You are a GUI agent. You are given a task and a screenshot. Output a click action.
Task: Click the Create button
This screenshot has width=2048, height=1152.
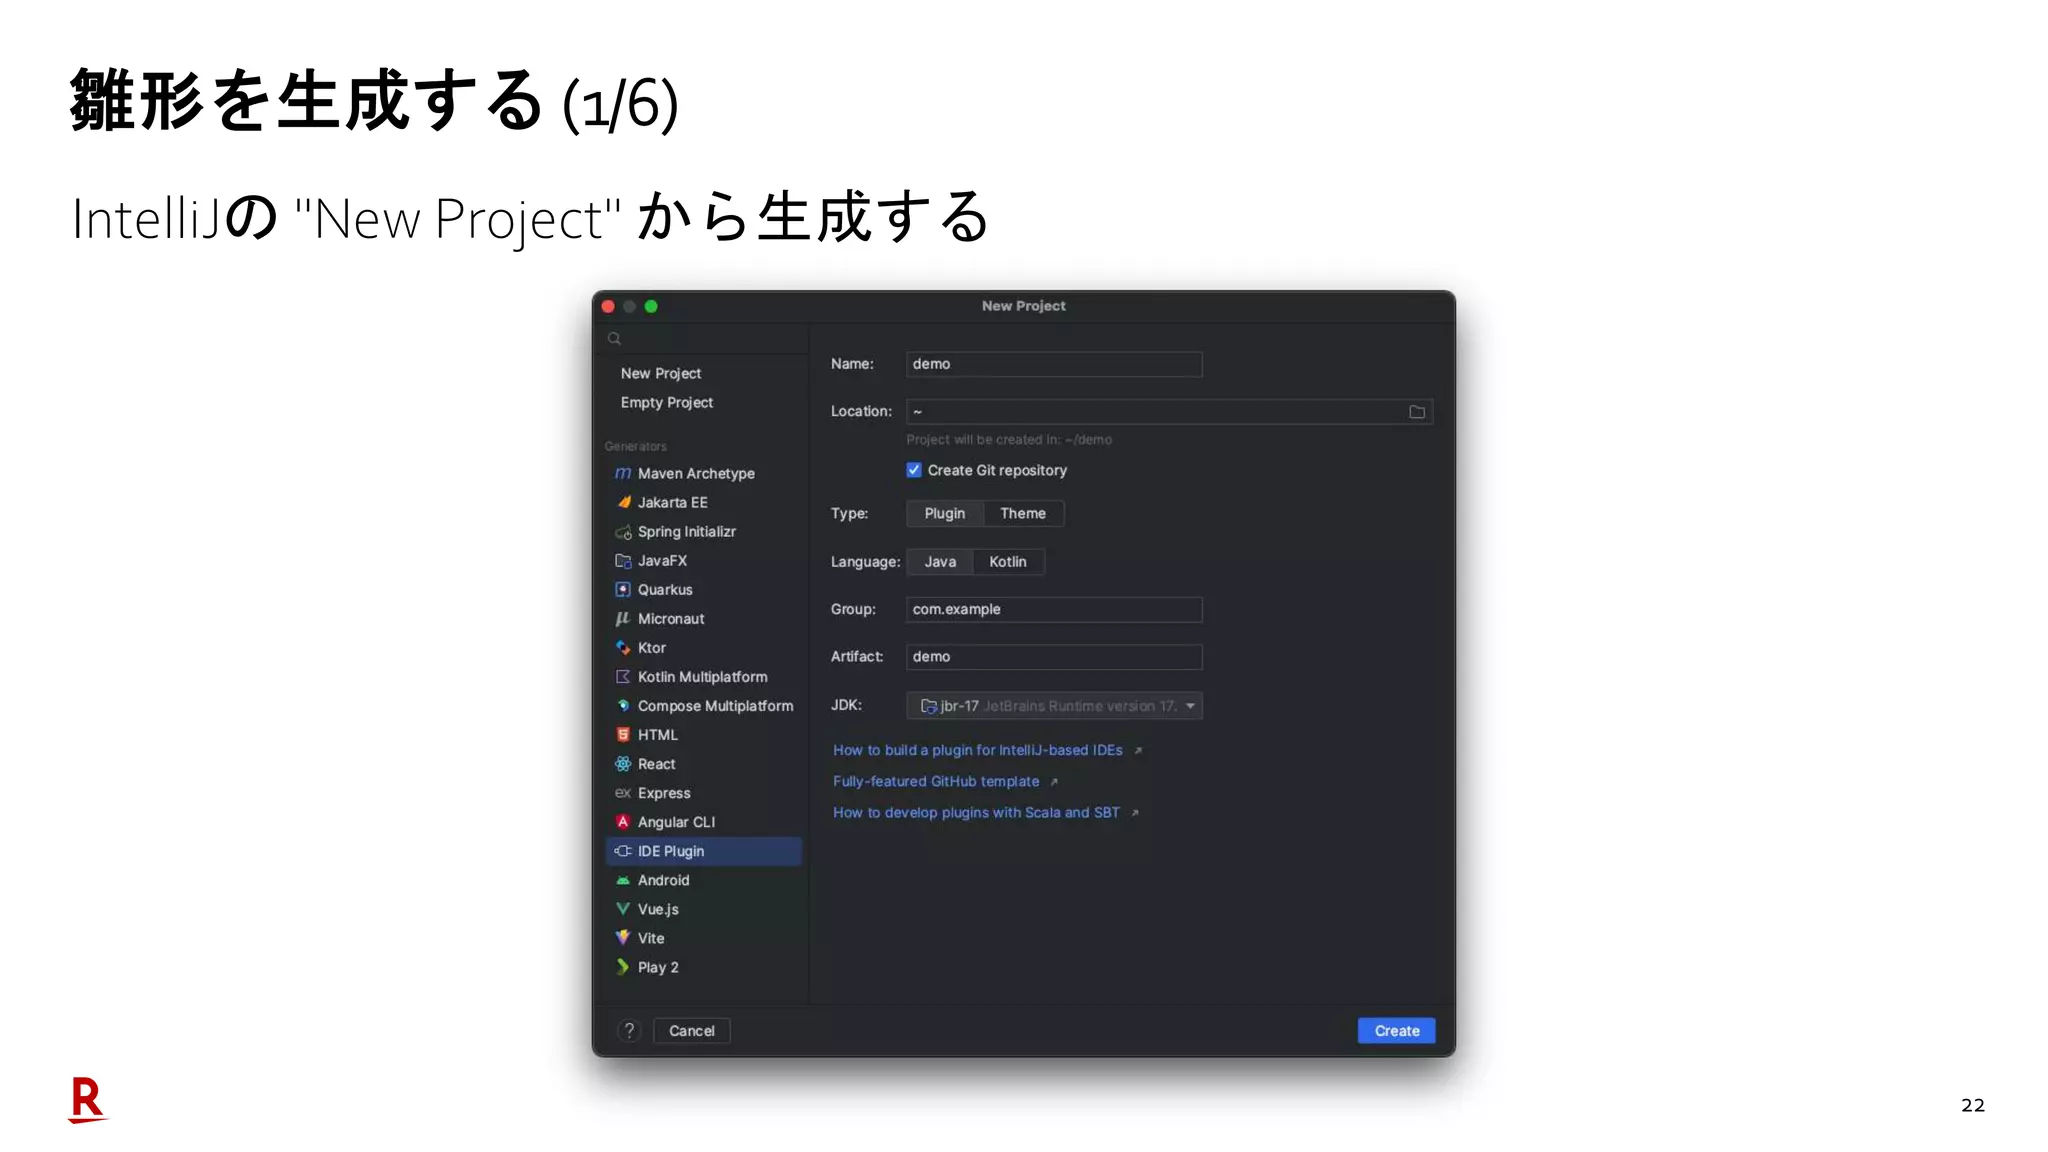1396,1031
